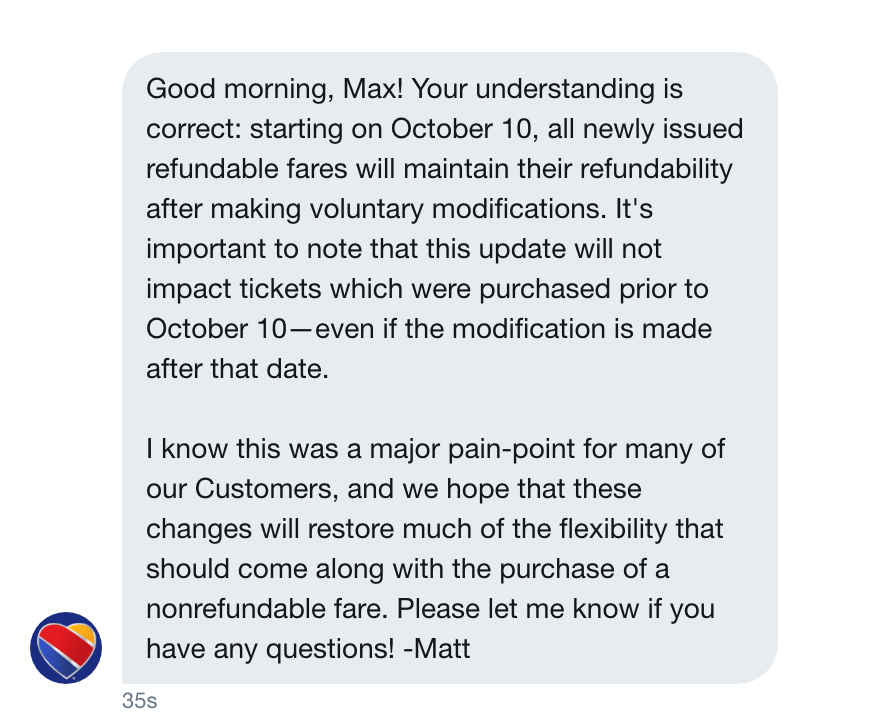Click the 35s timestamp below the message

(x=141, y=702)
